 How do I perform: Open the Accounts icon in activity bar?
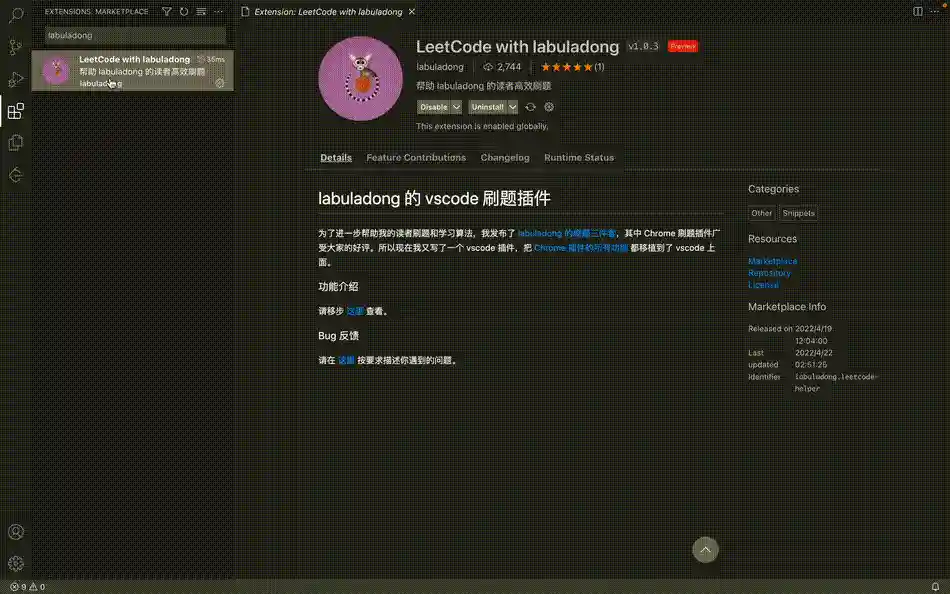point(16,532)
